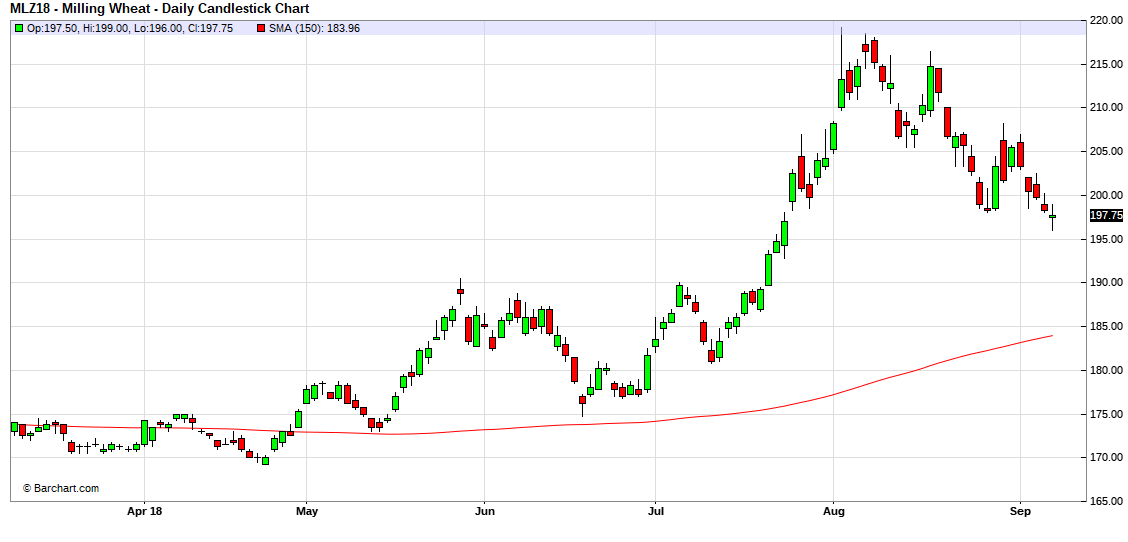Click the May date axis label
This screenshot has width=1128, height=542.
coord(306,512)
